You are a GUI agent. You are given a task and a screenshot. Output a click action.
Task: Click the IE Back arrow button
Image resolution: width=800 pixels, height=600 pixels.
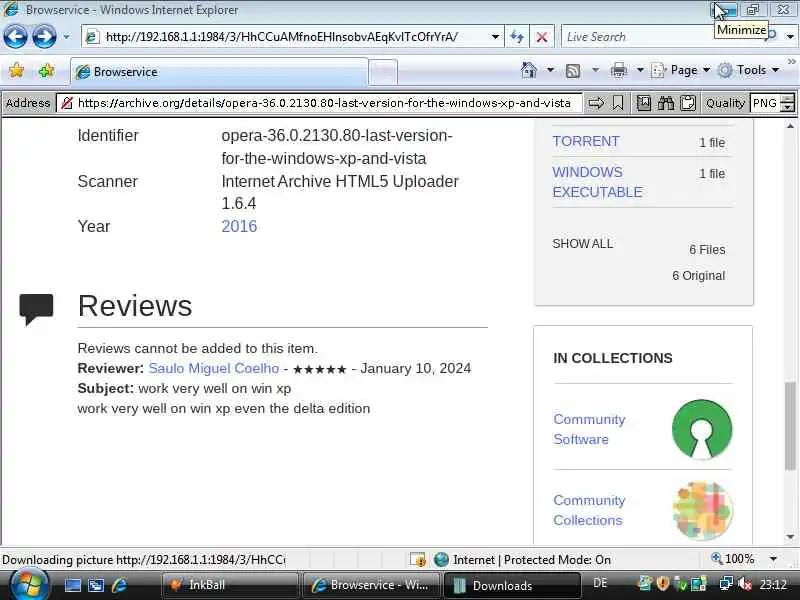pyautogui.click(x=15, y=36)
